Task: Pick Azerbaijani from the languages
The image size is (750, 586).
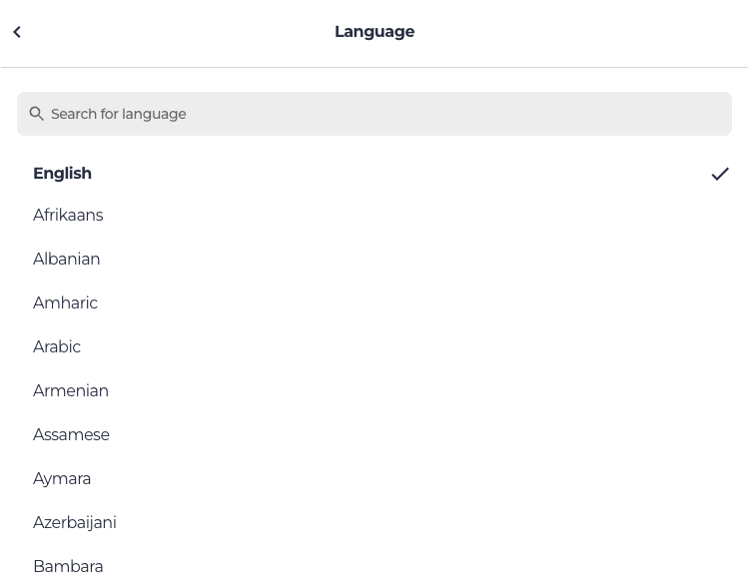Action: pyautogui.click(x=75, y=522)
